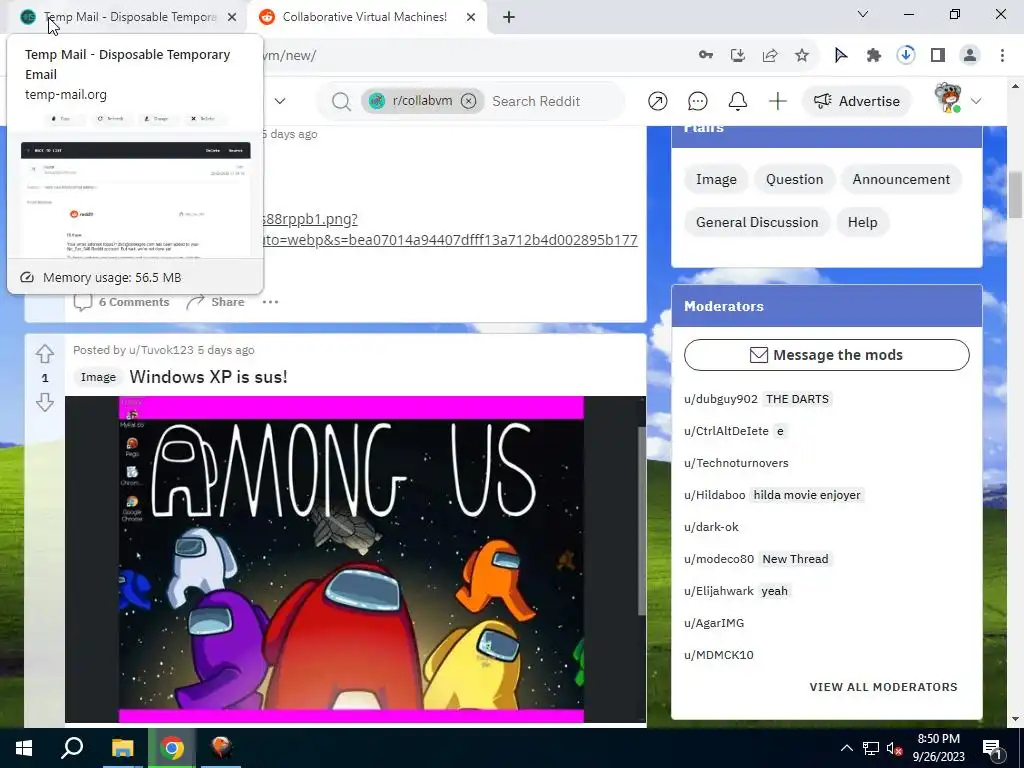Open Reddit Popular arrow icon
The image size is (1024, 768).
tap(658, 101)
